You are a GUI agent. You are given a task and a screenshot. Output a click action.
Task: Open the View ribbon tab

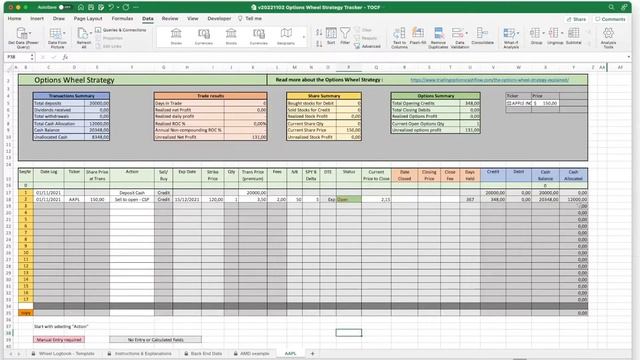tap(193, 19)
